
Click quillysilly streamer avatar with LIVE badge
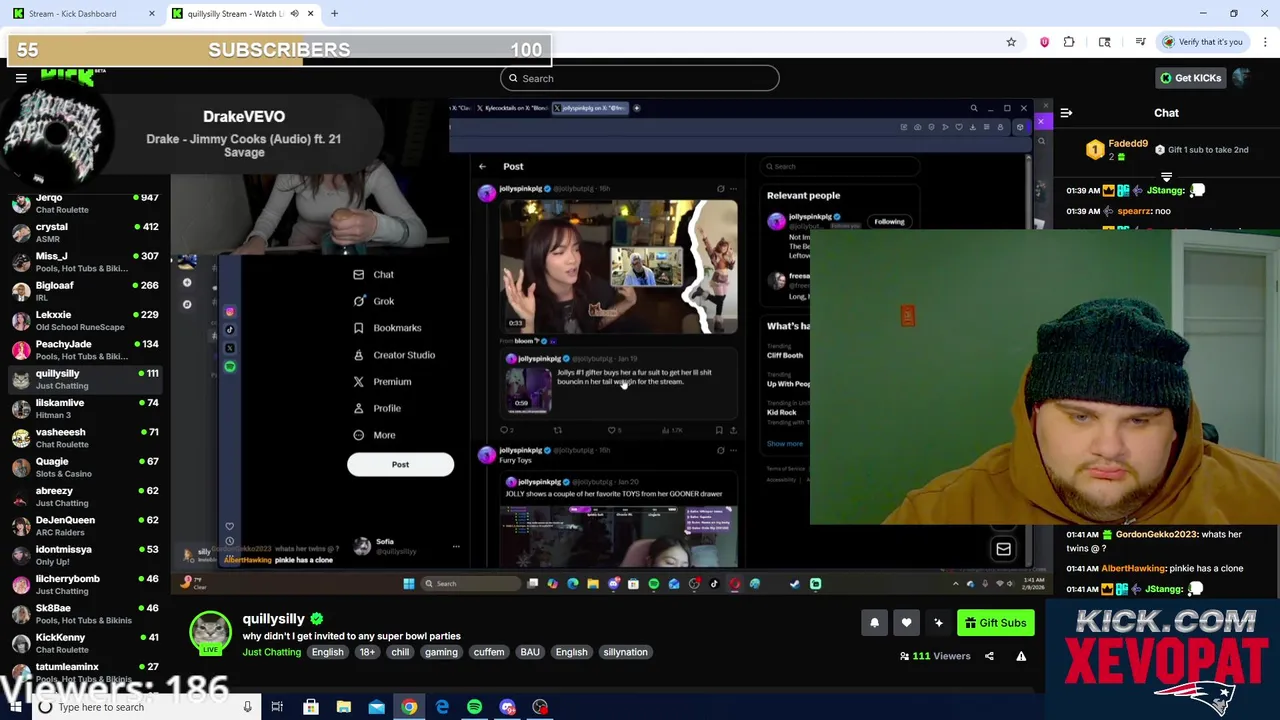tap(210, 634)
